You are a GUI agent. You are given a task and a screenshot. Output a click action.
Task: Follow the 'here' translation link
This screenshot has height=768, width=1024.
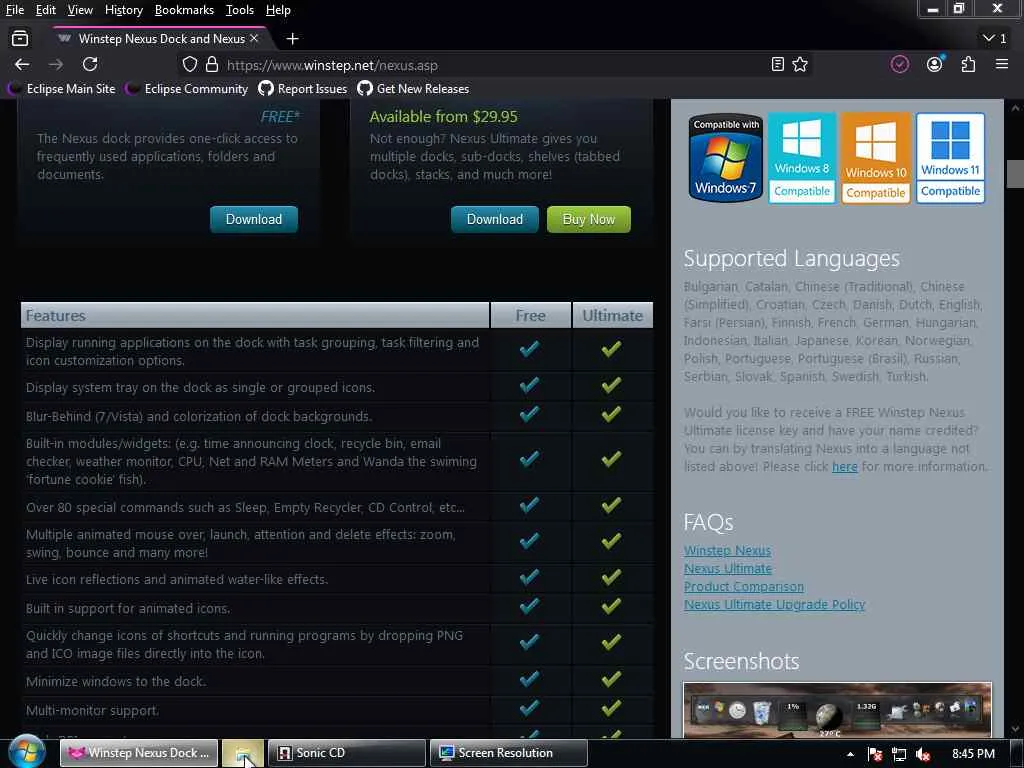[x=844, y=466]
